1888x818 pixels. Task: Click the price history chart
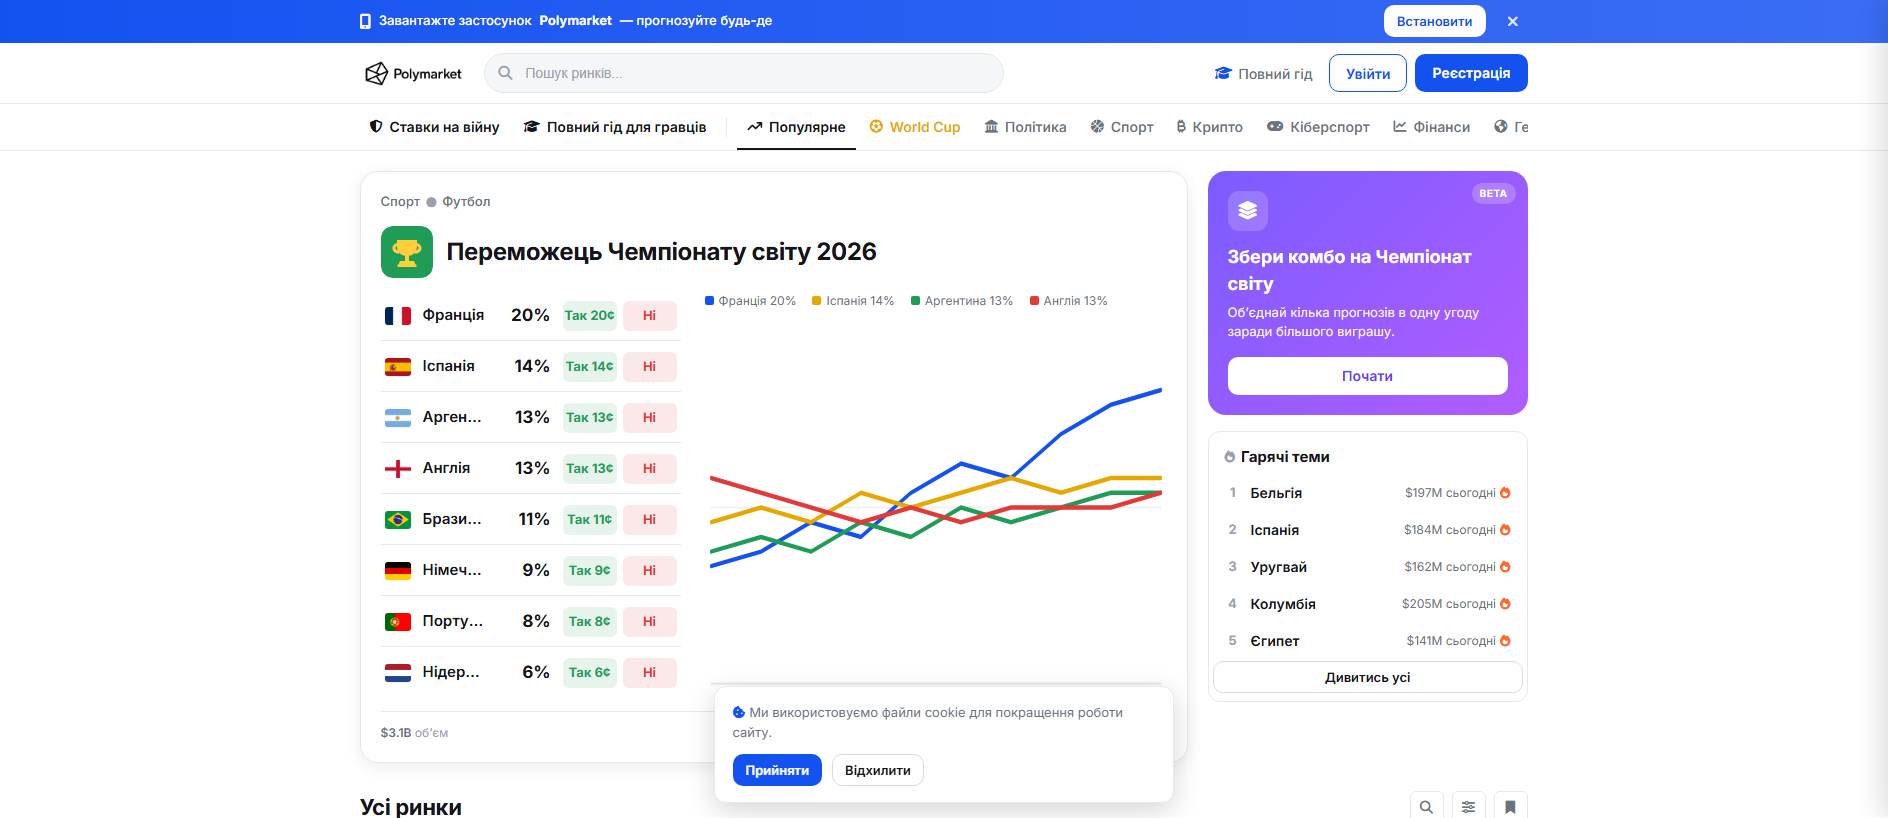(x=936, y=500)
